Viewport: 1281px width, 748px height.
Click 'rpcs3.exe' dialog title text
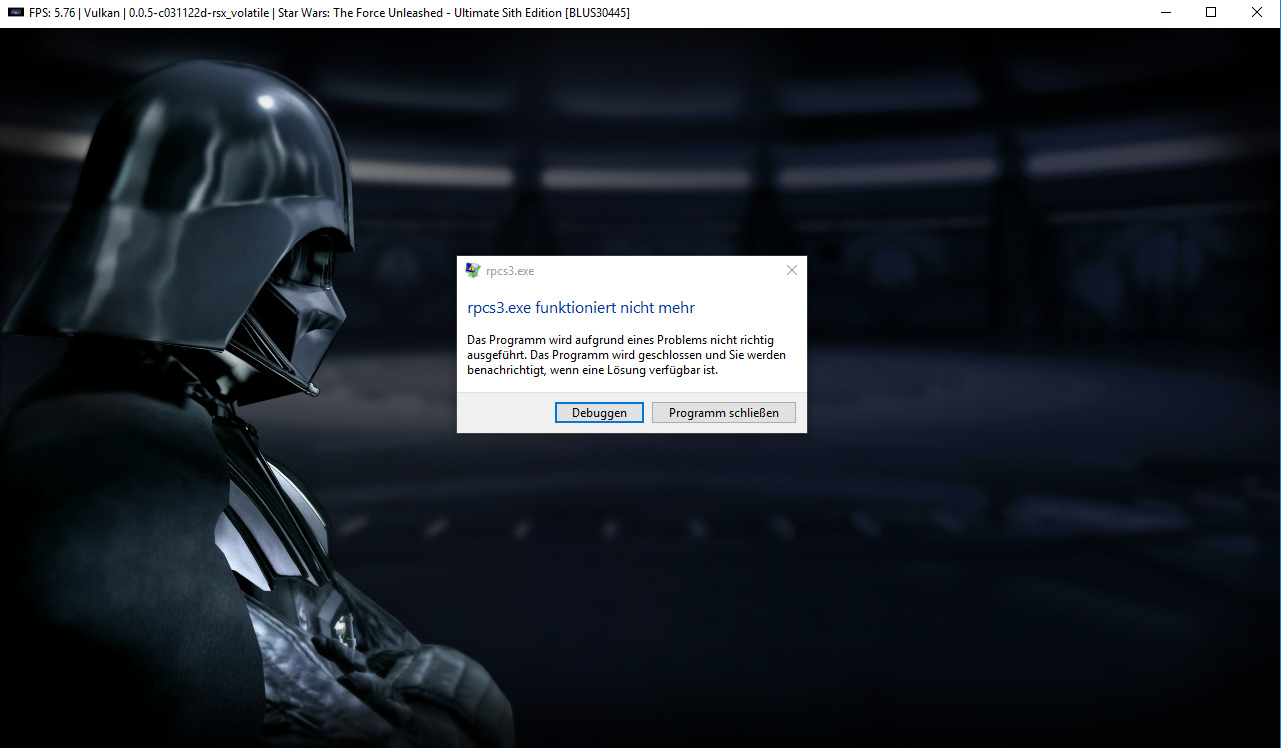pyautogui.click(x=510, y=271)
